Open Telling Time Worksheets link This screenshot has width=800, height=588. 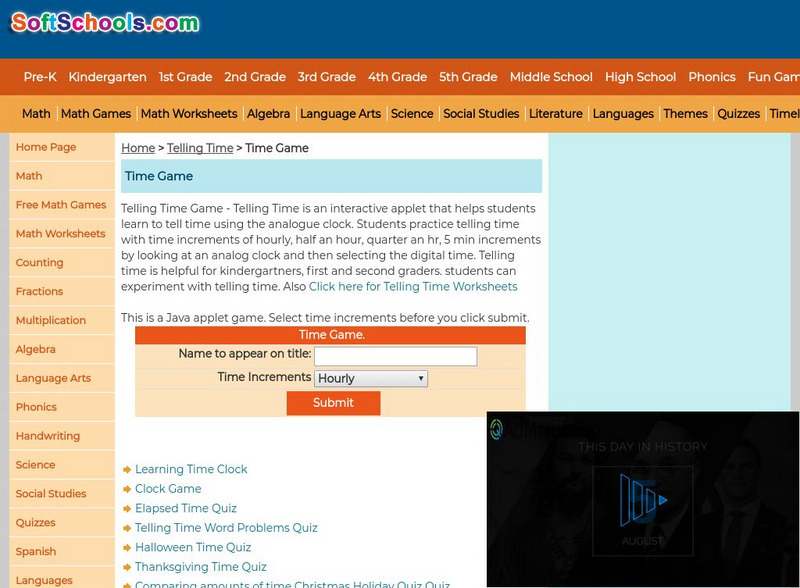pyautogui.click(x=412, y=285)
